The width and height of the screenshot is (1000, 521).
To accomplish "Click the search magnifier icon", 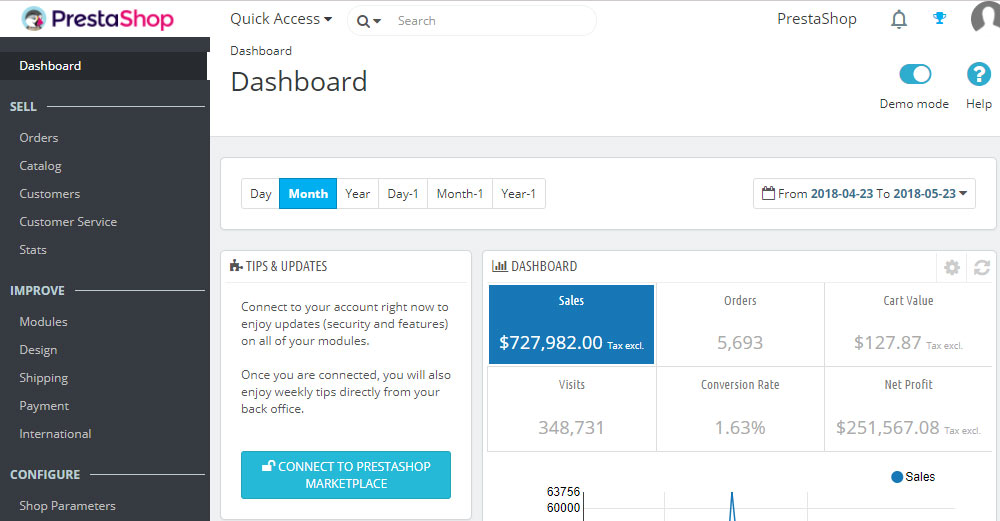I will pos(363,21).
